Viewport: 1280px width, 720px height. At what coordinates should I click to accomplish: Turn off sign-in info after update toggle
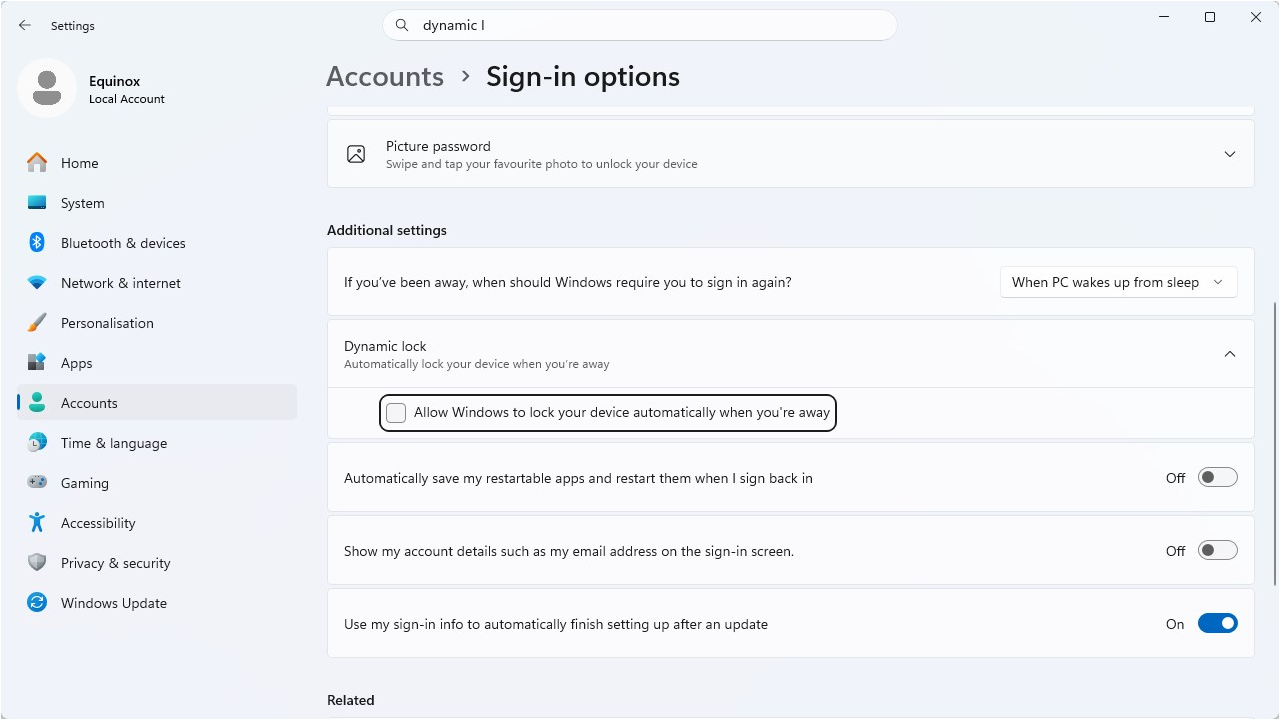tap(1218, 624)
